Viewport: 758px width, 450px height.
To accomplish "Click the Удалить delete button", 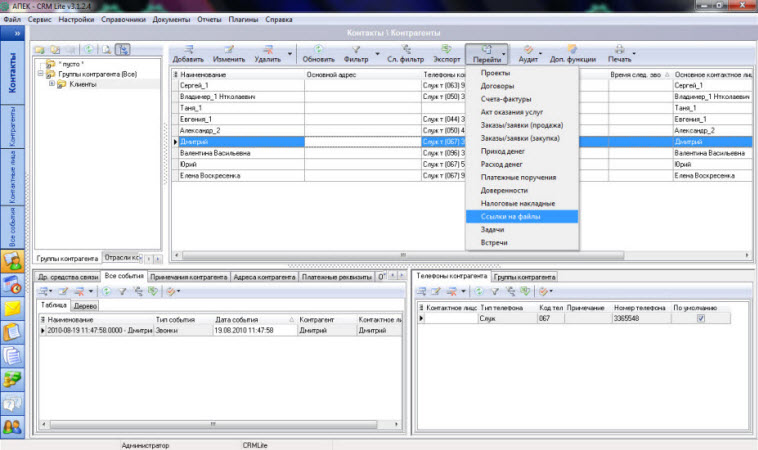I will (x=267, y=54).
